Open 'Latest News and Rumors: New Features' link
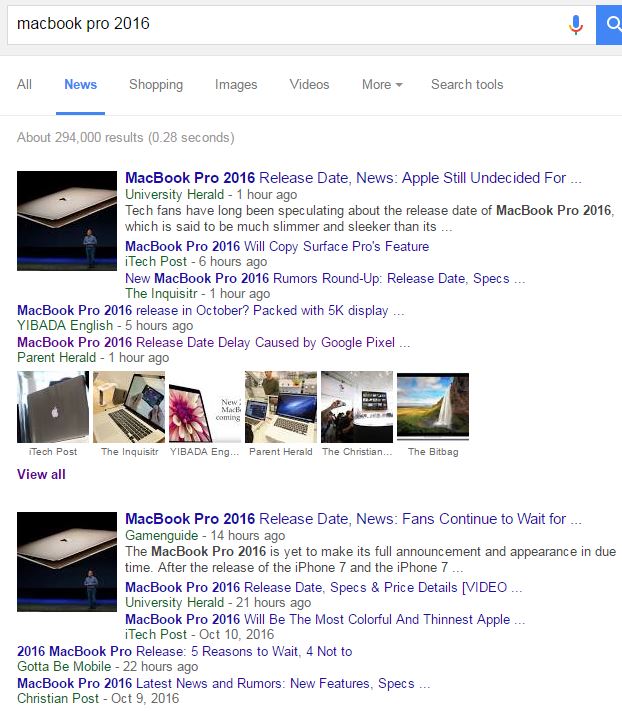Image resolution: width=622 pixels, height=711 pixels. pos(224,683)
